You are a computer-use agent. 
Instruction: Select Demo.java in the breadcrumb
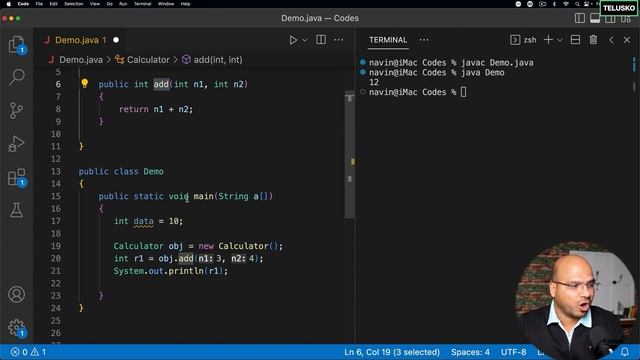81,60
